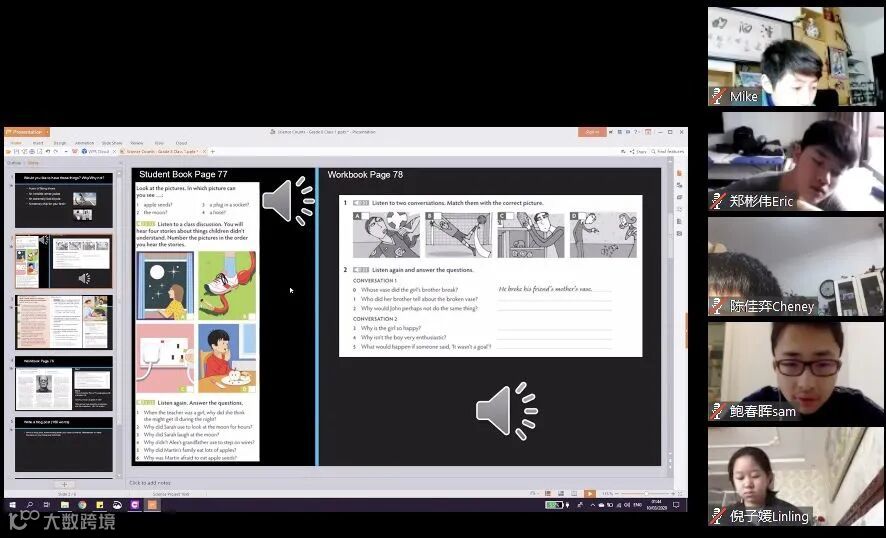Click the orange Sign in button
886x538 pixels.
point(592,132)
